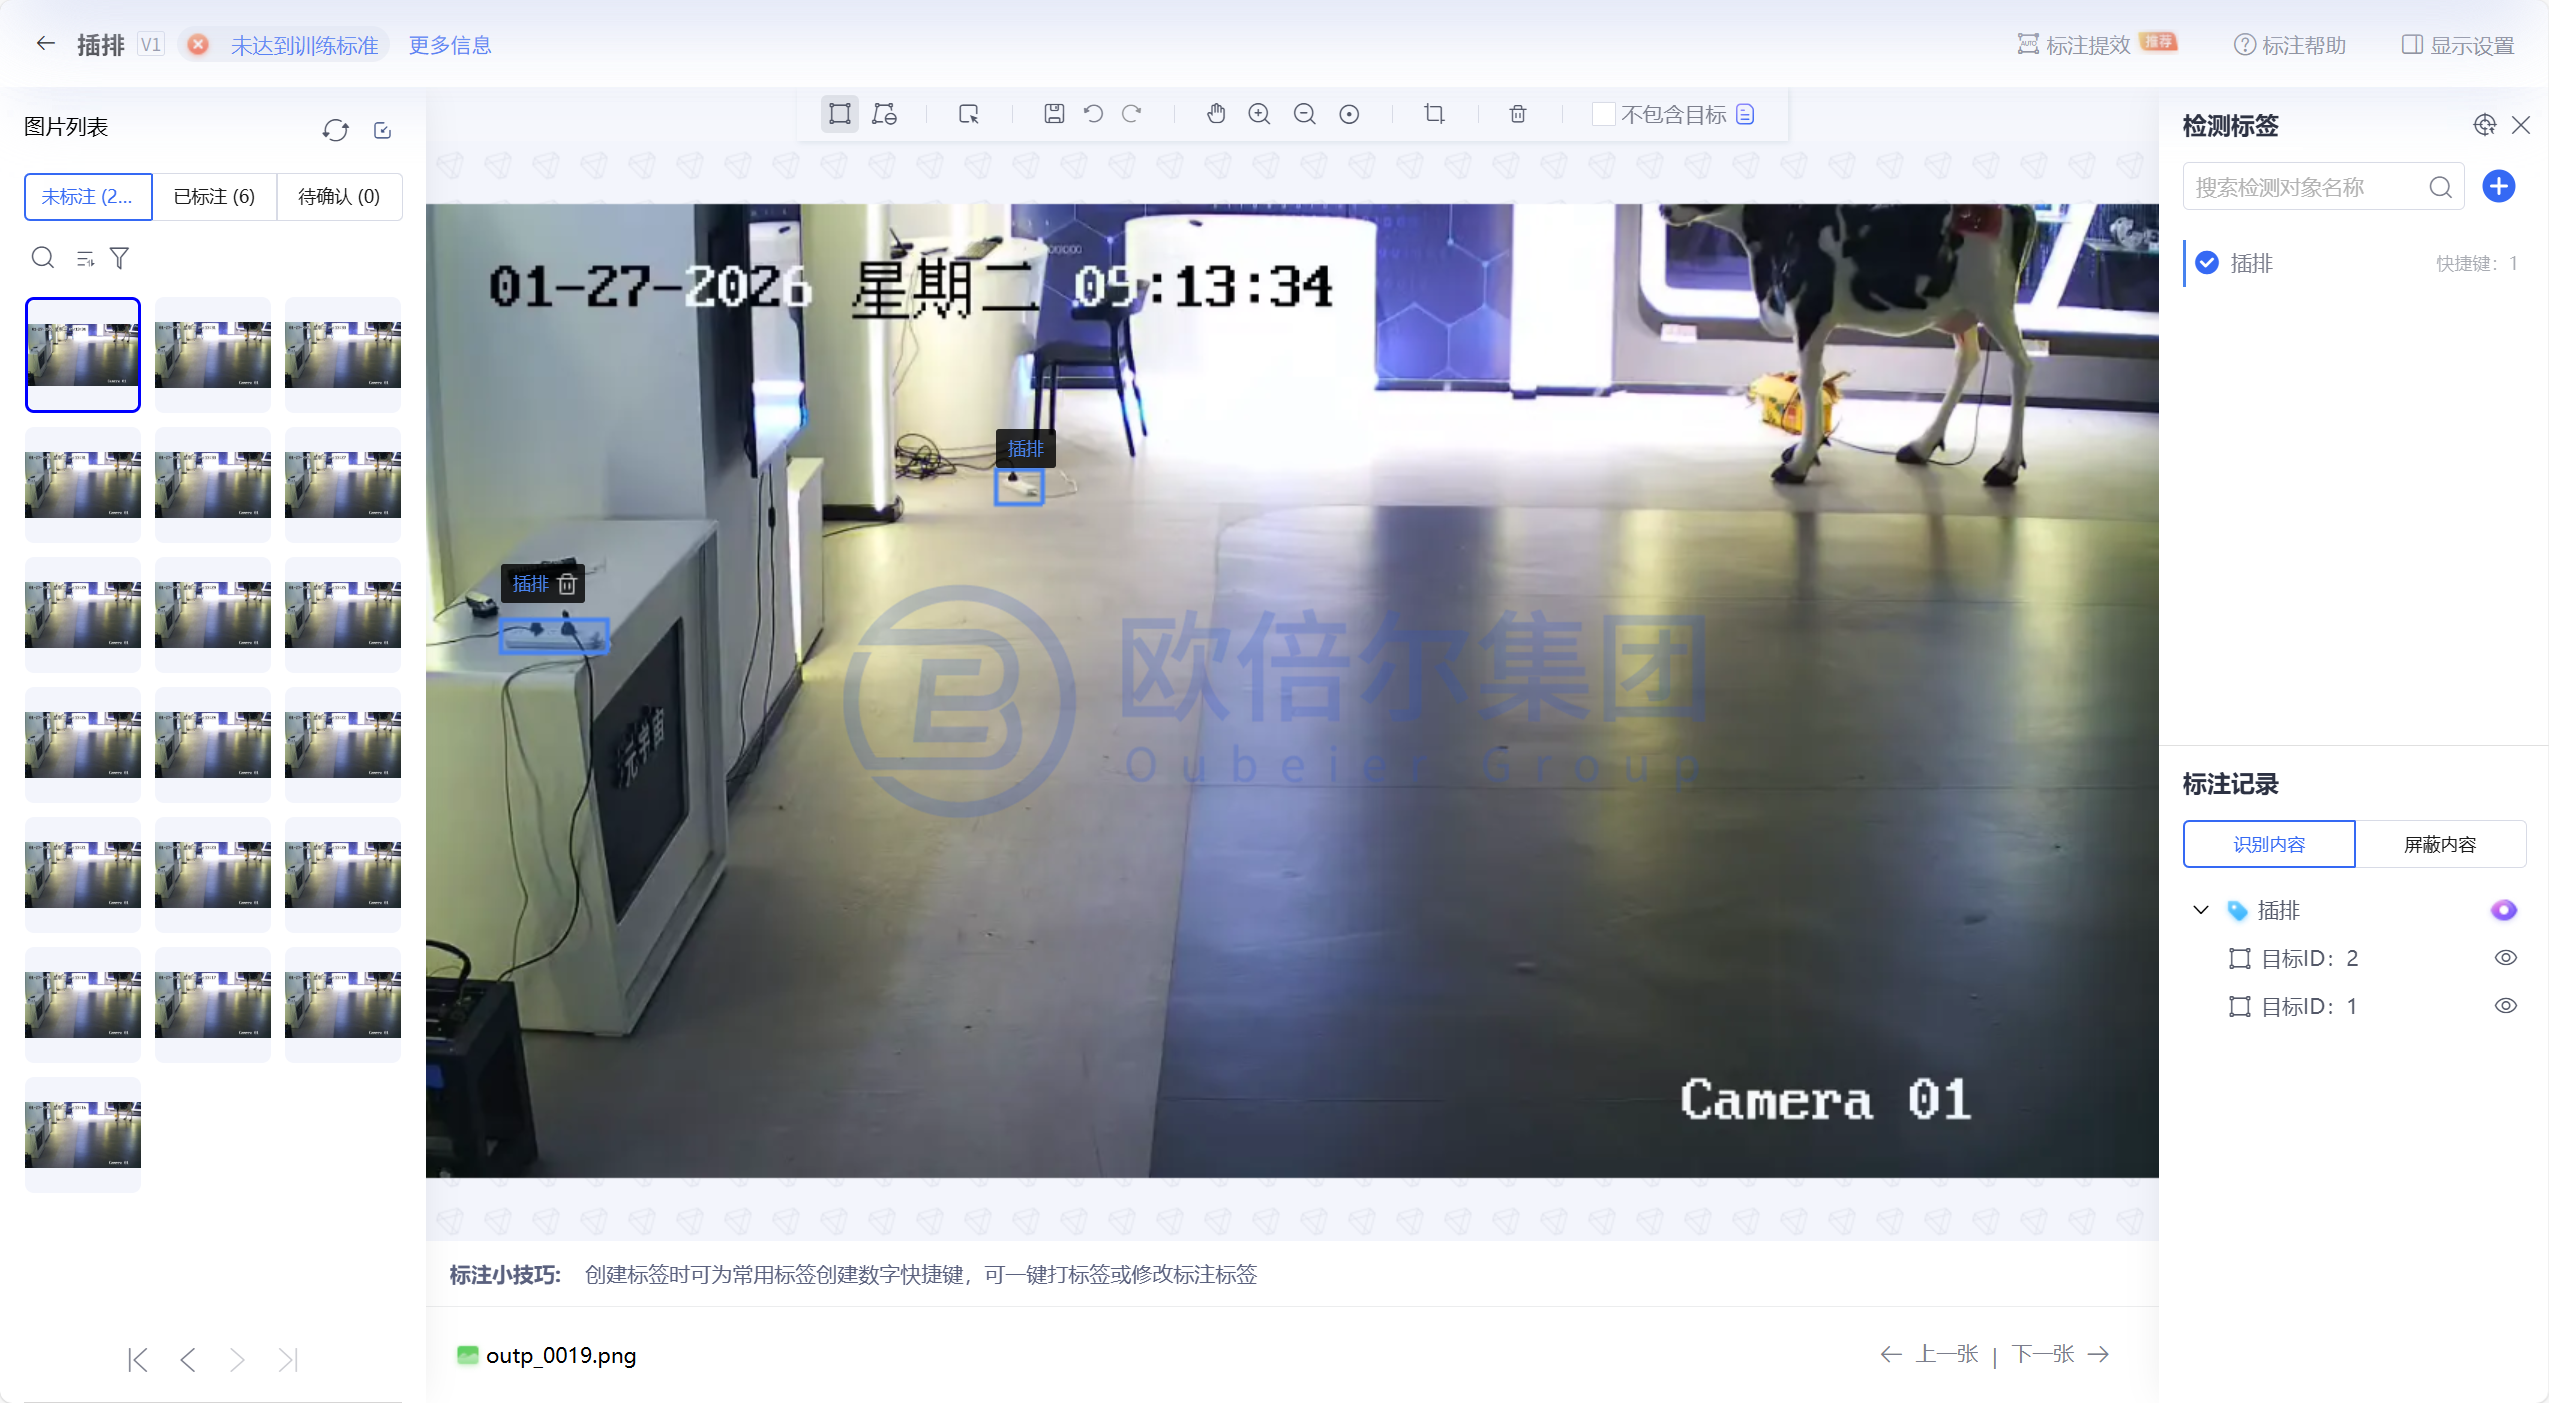The width and height of the screenshot is (2549, 1403).
Task: Click the crop tool icon
Action: (x=1433, y=114)
